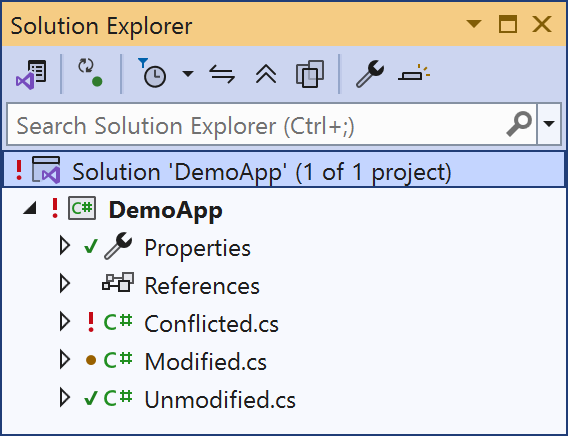Open the Pending Changes Filter dropdown arrow
Viewport: 568px width, 436px height.
188,74
